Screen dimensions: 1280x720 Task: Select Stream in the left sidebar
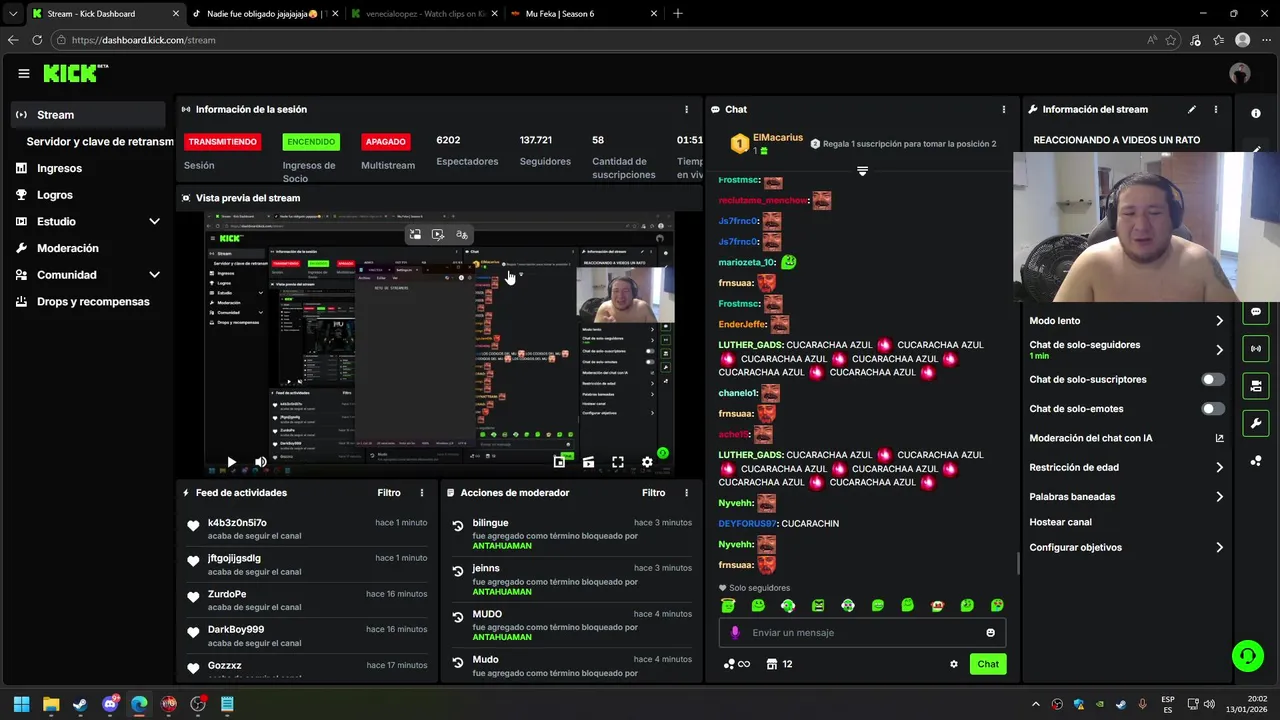coord(89,115)
